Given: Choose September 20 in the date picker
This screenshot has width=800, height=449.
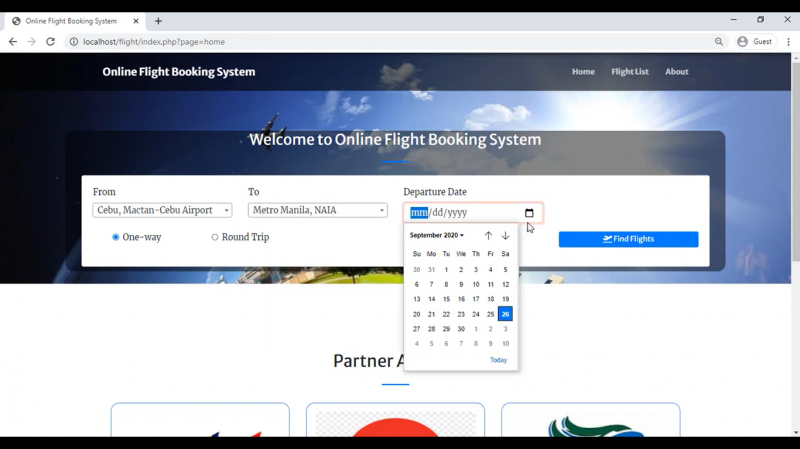Looking at the screenshot, I should [416, 314].
